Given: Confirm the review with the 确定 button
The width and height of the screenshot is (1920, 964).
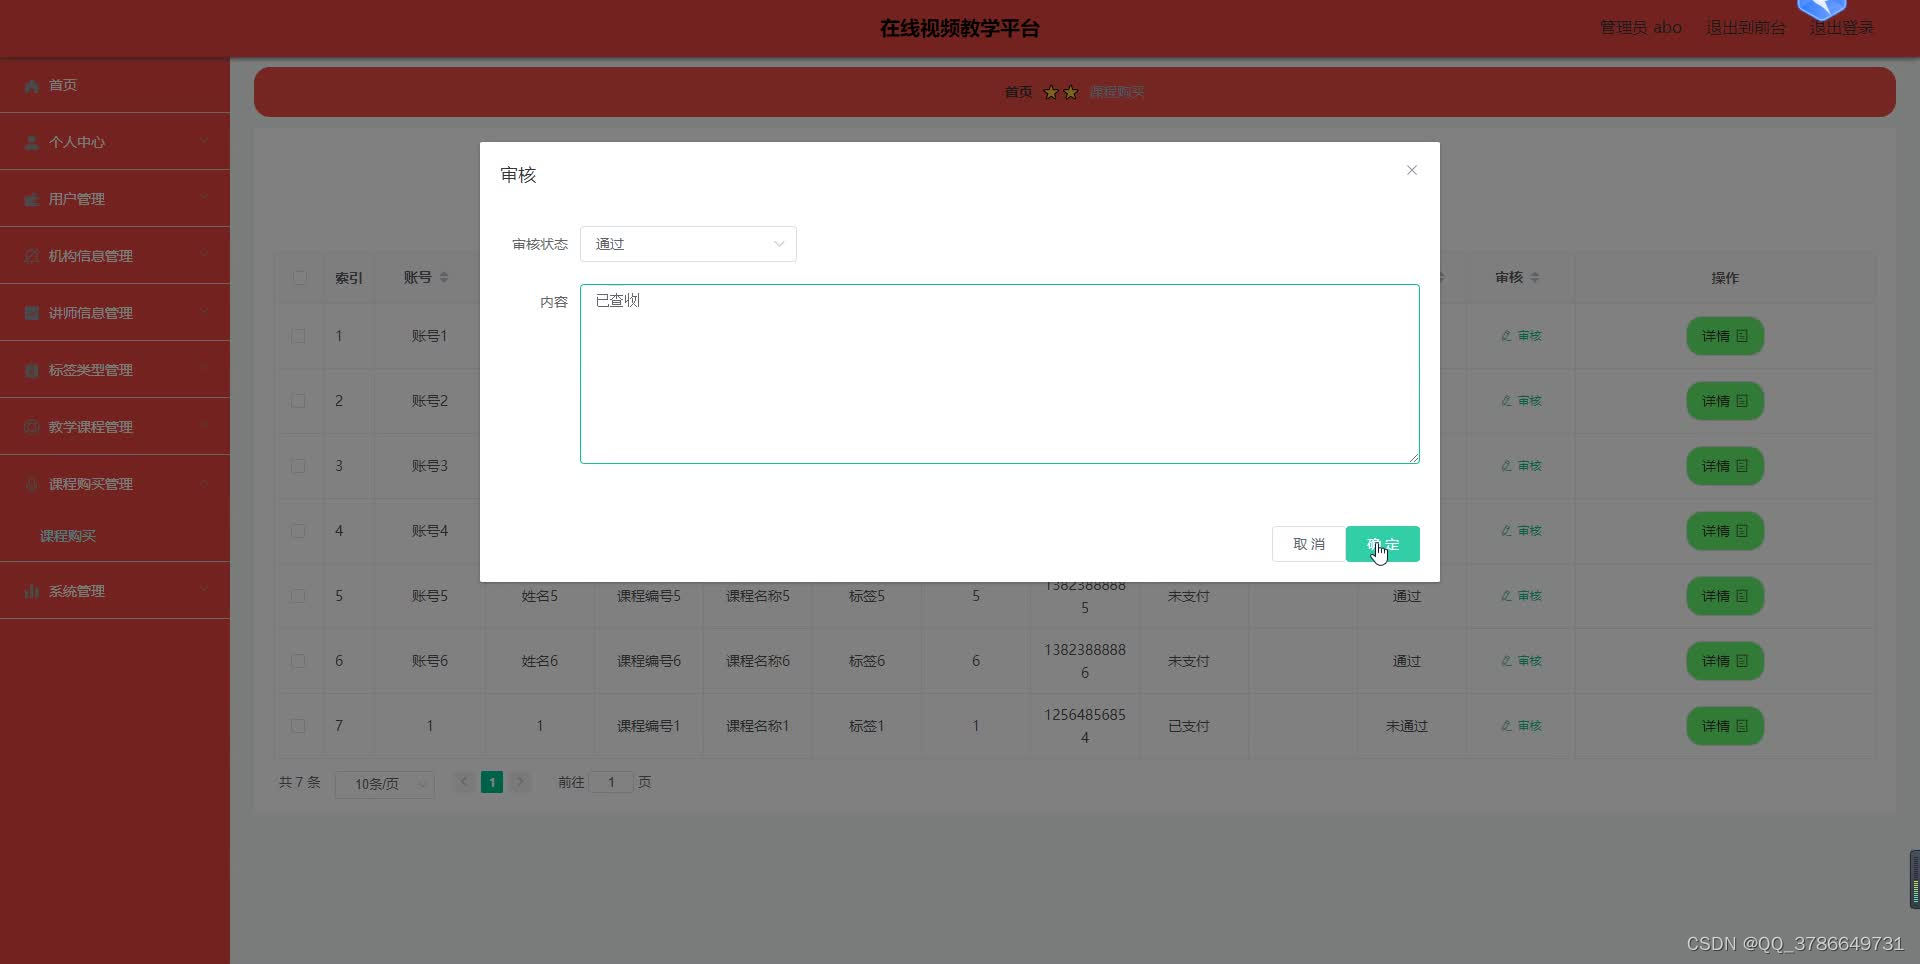Looking at the screenshot, I should pos(1383,544).
